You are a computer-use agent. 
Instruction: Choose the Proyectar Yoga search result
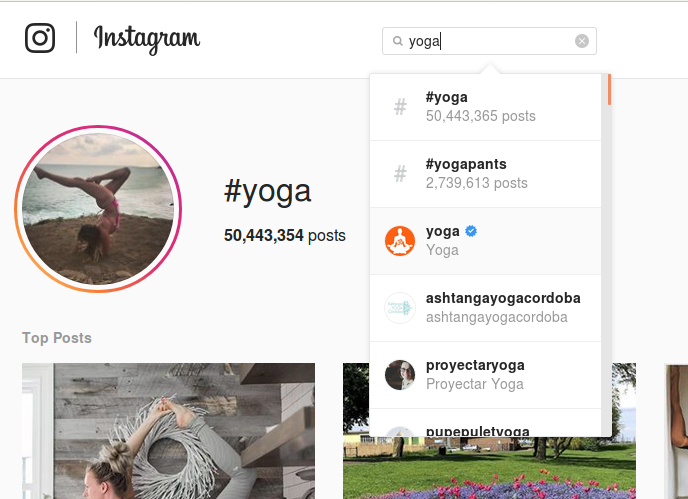[486, 375]
